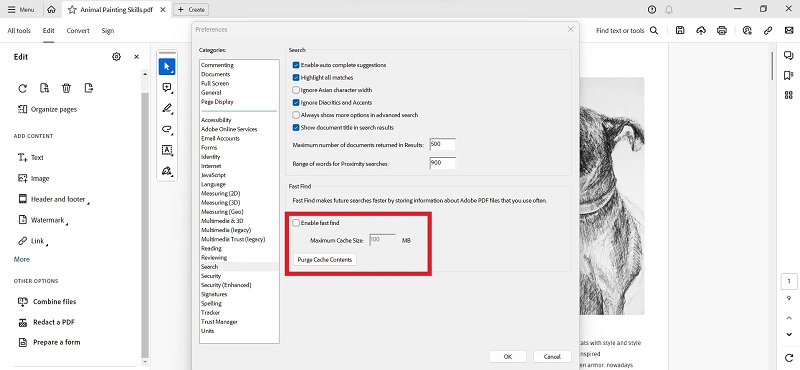The width and height of the screenshot is (800, 370).
Task: Open the bookmarks pane on right rail
Action: click(788, 76)
